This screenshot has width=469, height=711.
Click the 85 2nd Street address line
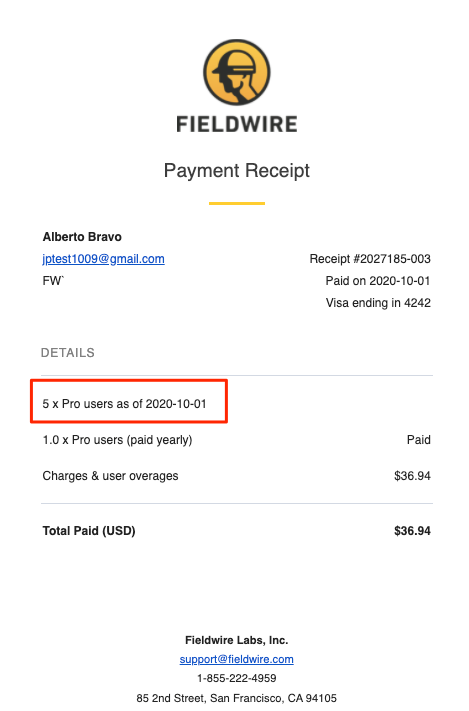click(x=236, y=698)
